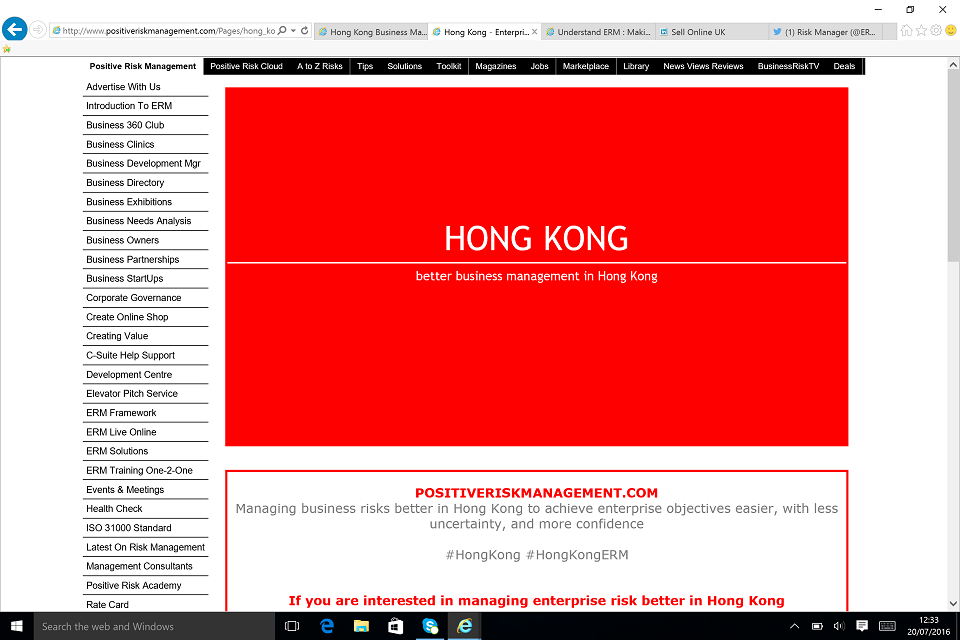Image resolution: width=960 pixels, height=640 pixels.
Task: Open the A to Z Risks menu
Action: point(319,66)
